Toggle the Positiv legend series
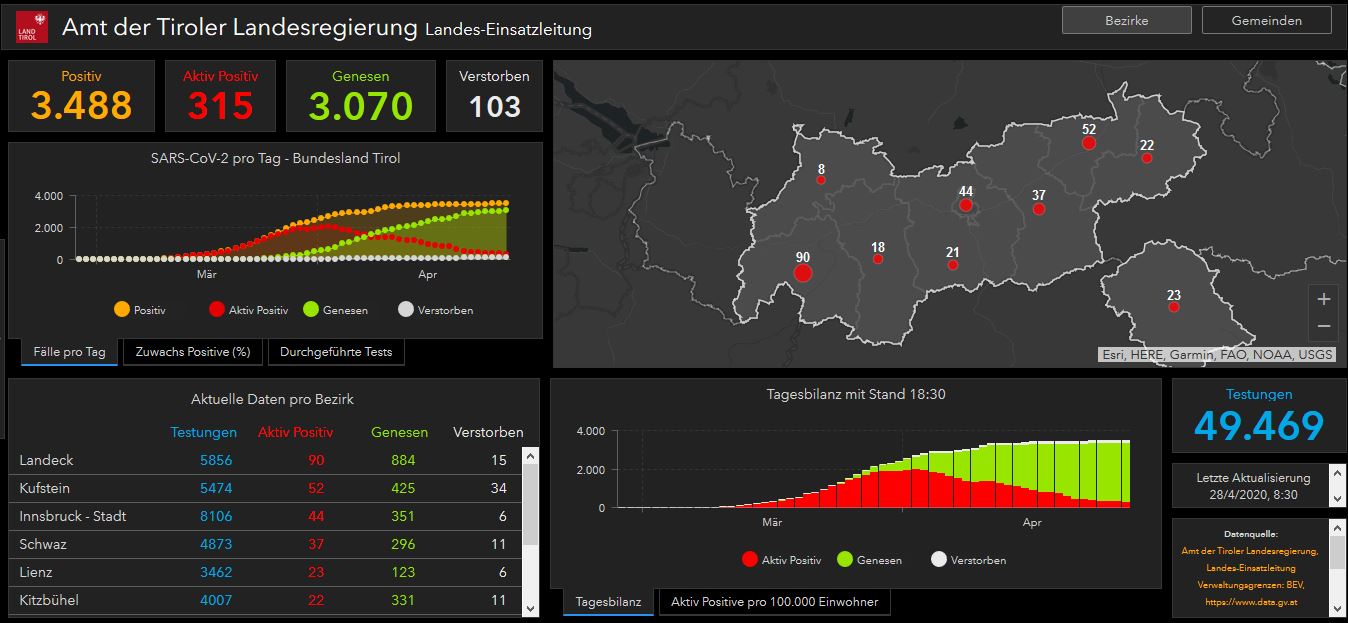This screenshot has height=623, width=1348. click(x=140, y=310)
